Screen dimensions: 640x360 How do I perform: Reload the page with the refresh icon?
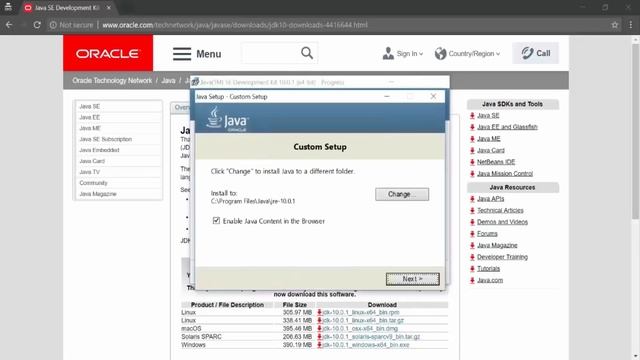[37, 25]
